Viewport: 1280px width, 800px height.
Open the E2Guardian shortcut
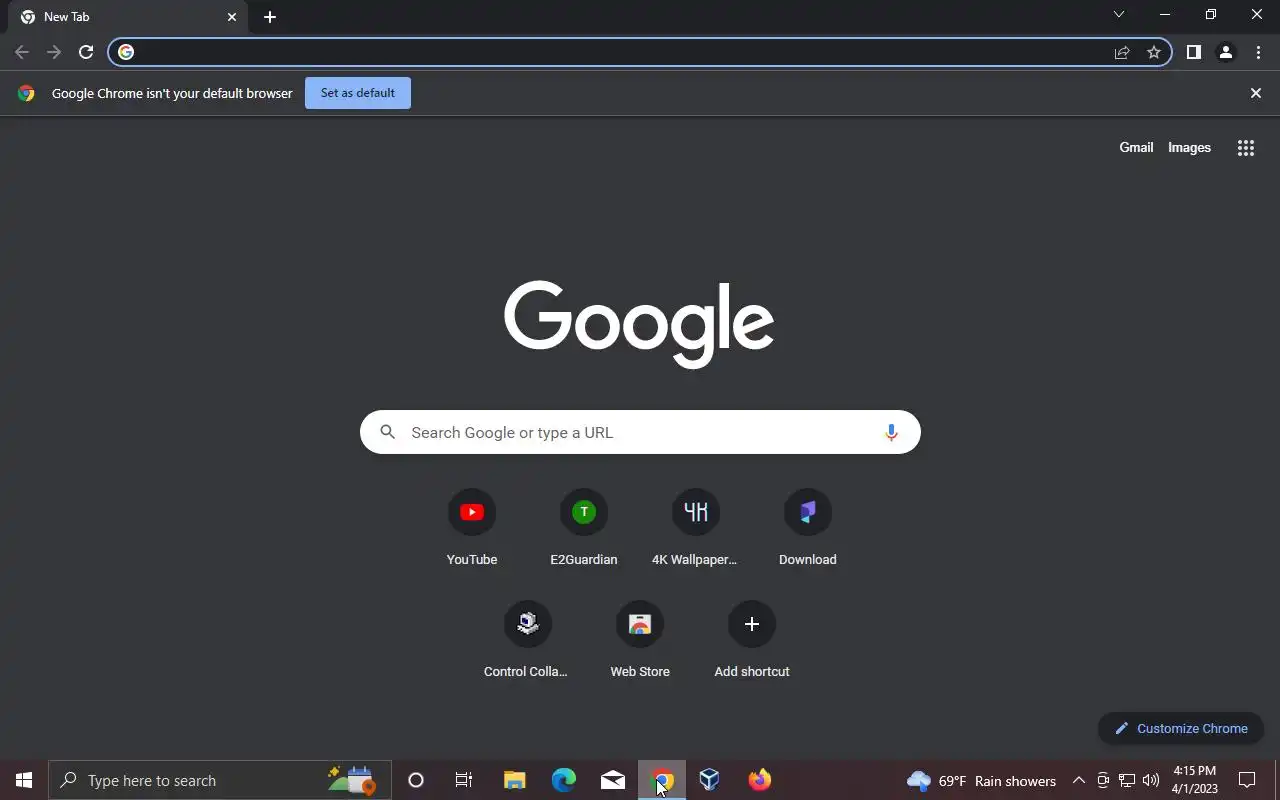click(x=584, y=528)
